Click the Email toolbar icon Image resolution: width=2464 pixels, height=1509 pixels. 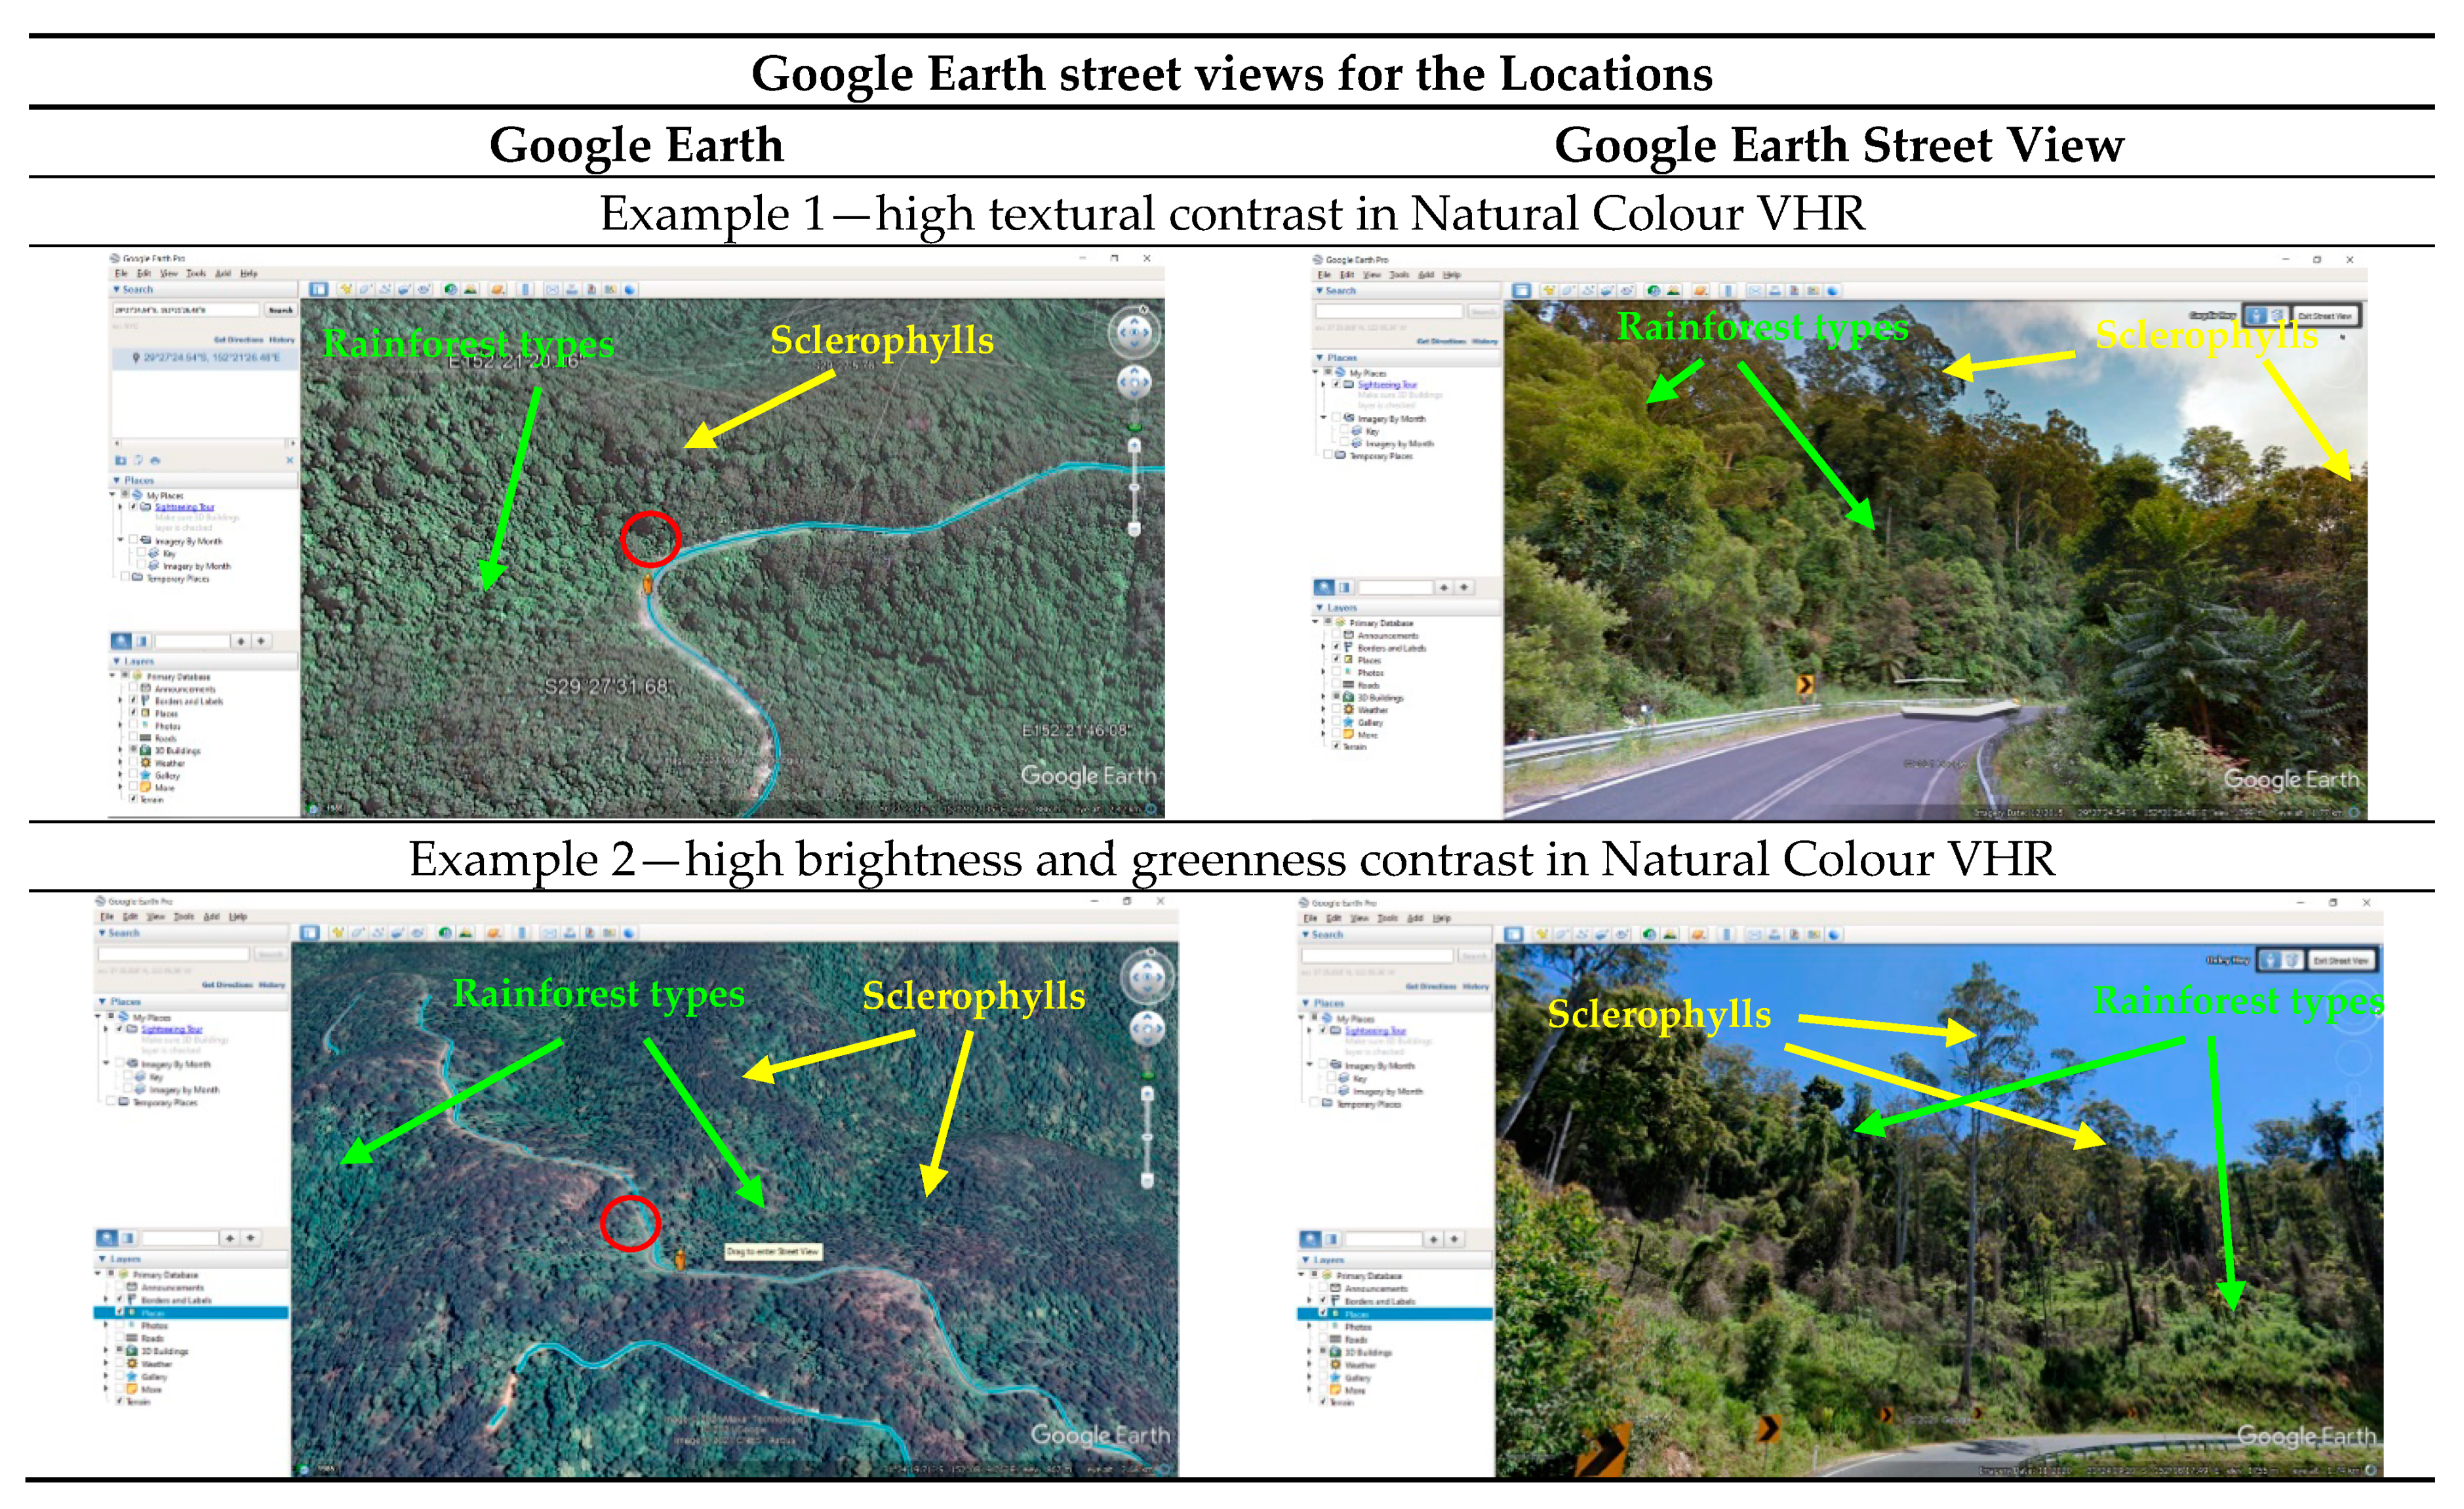coord(552,290)
